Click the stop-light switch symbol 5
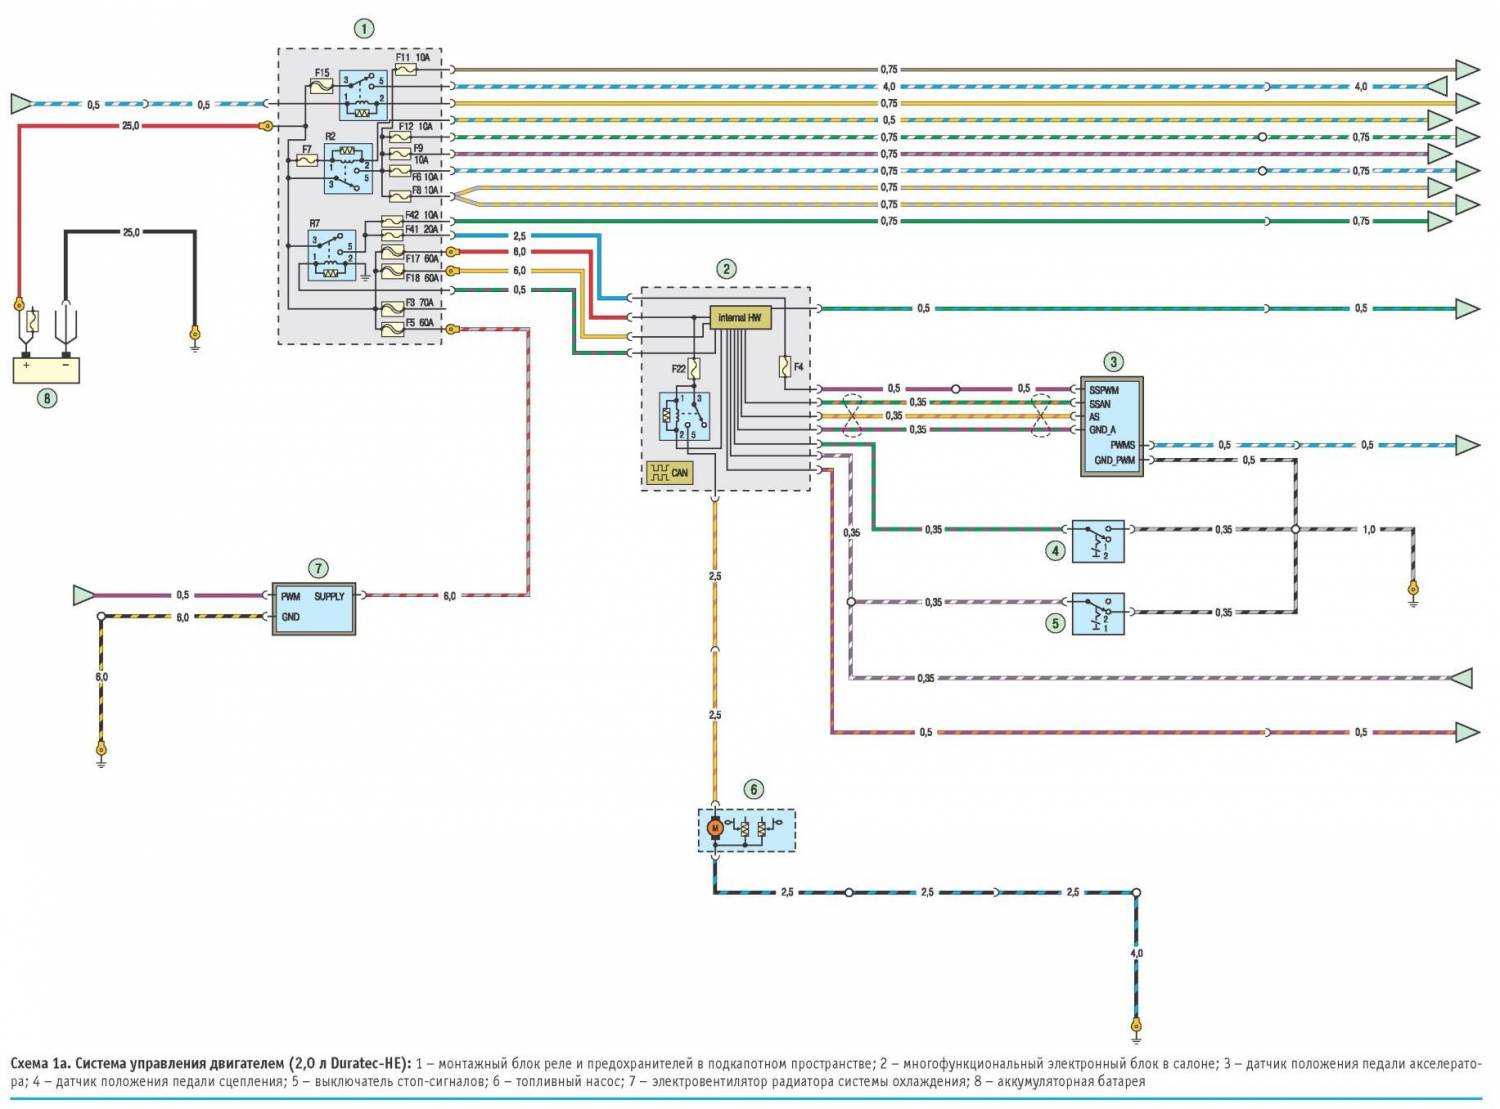Image resolution: width=1500 pixels, height=1109 pixels. pos(1097,614)
